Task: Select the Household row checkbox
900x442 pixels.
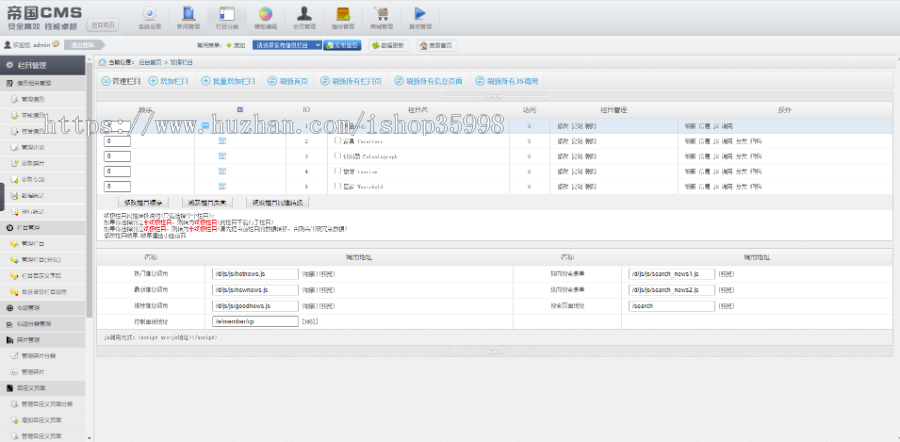Action: 338,185
